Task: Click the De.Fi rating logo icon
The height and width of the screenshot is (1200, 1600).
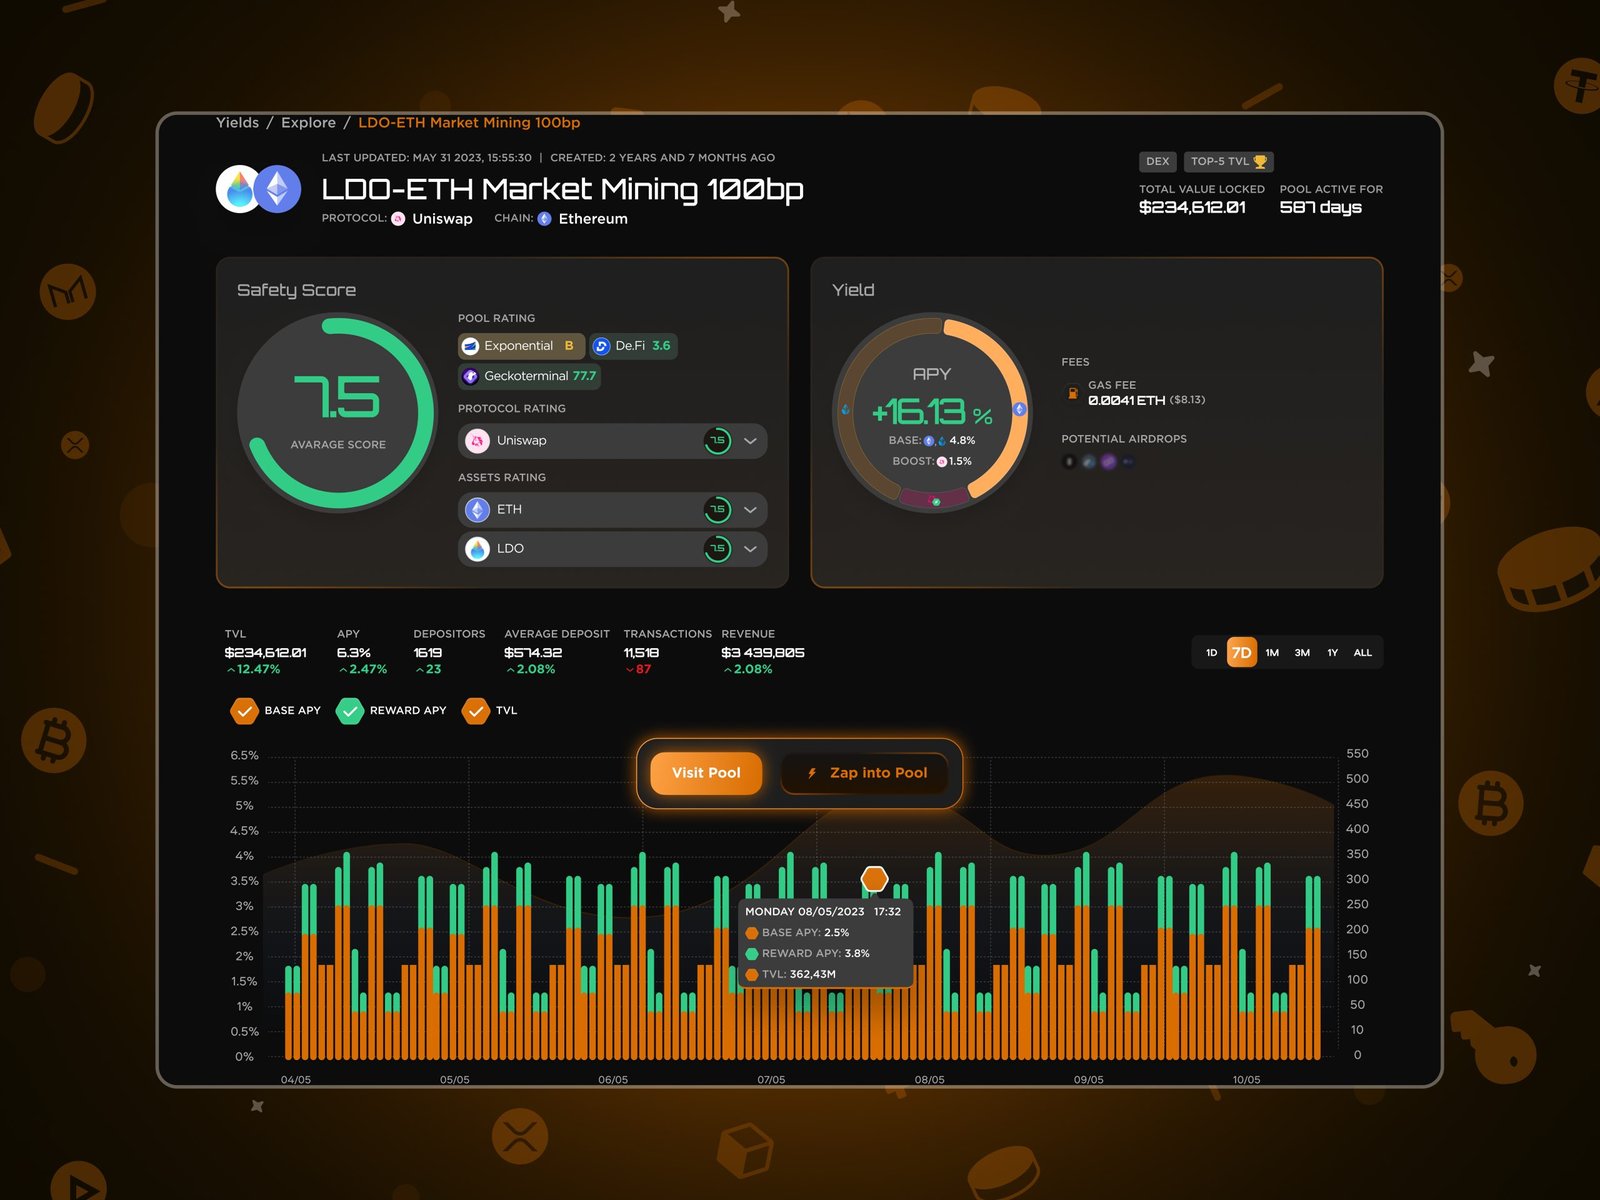Action: click(601, 346)
